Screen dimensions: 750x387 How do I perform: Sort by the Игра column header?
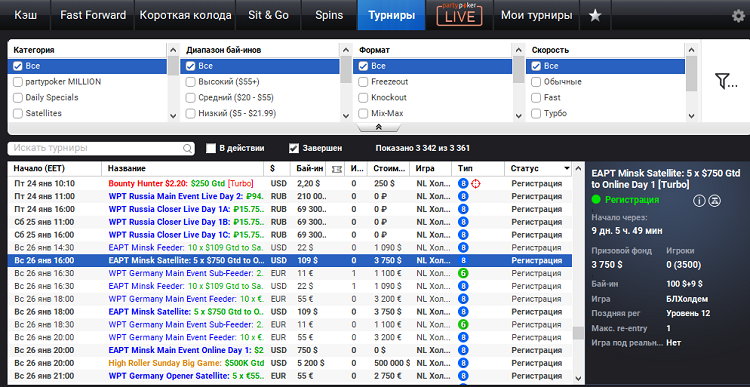[430, 168]
